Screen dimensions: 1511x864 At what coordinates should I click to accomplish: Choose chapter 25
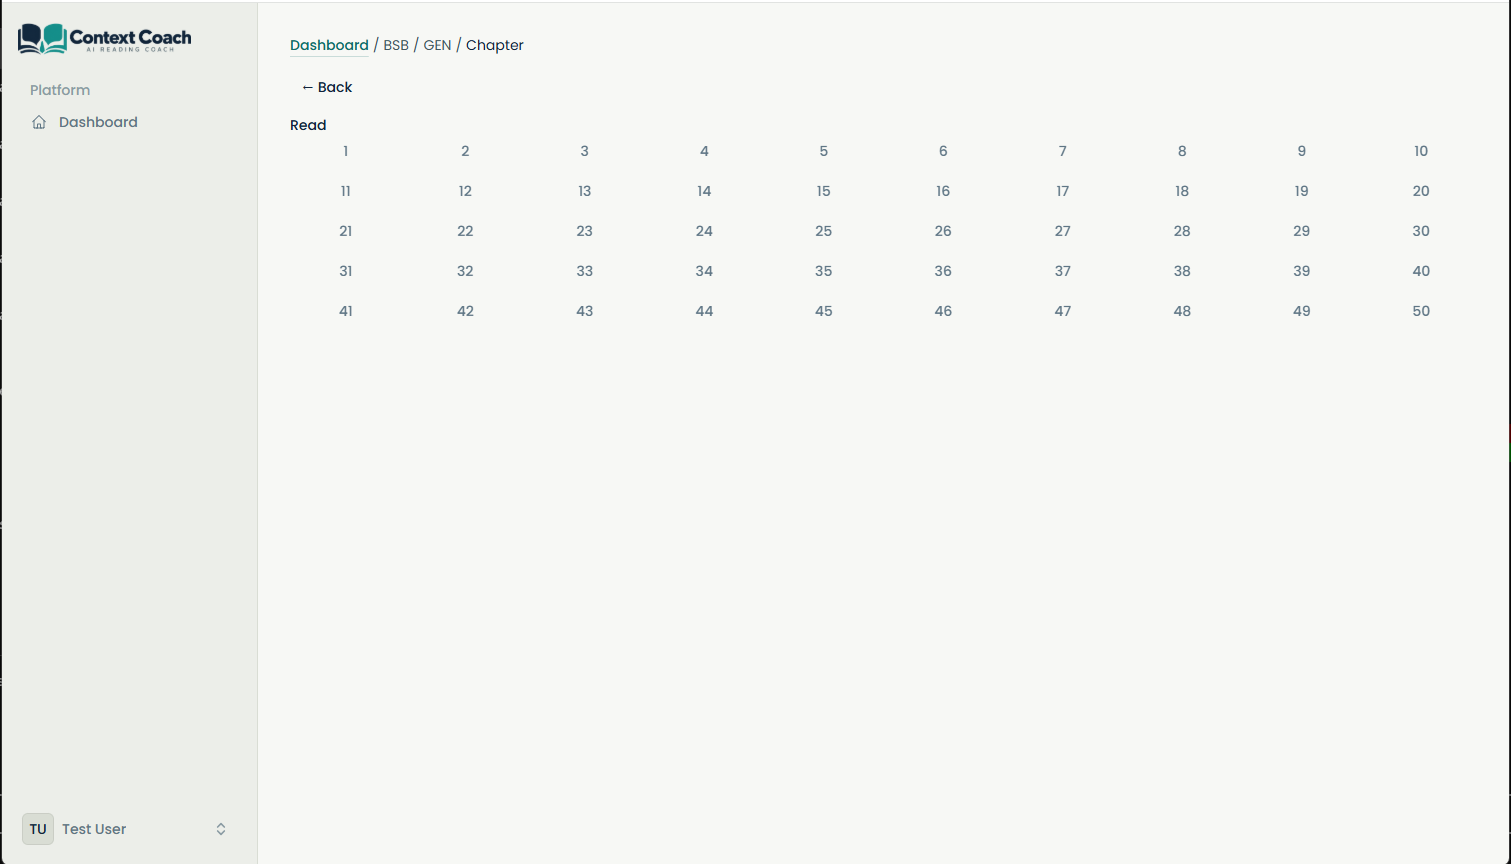pos(824,231)
